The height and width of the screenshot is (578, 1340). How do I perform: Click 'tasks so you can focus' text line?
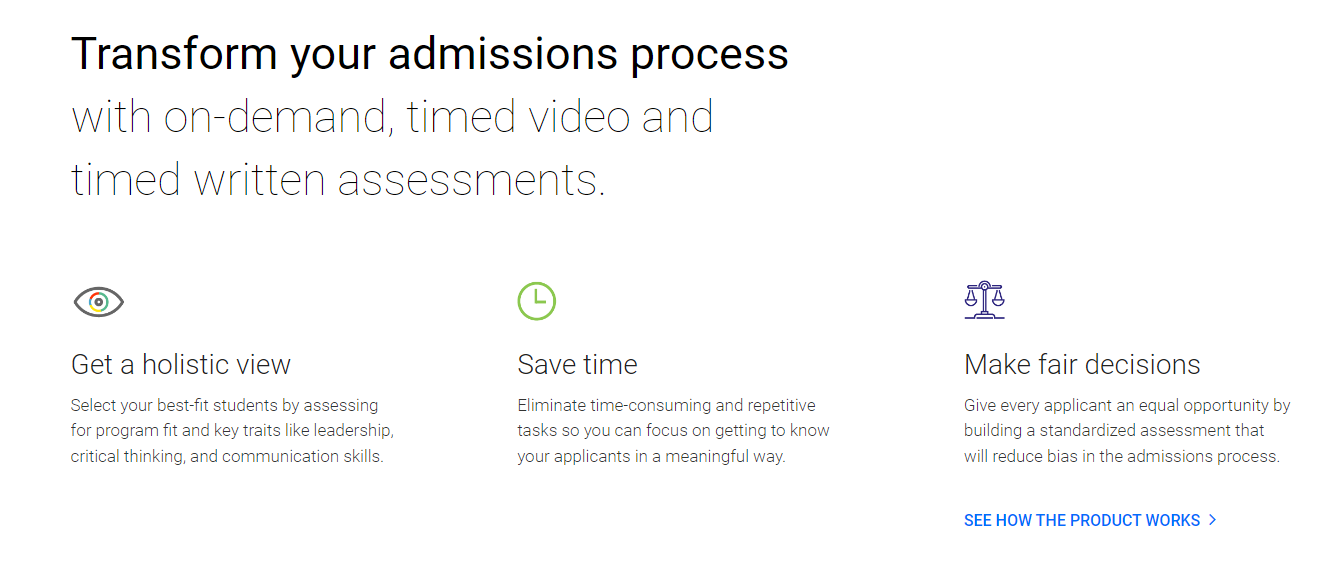673,431
